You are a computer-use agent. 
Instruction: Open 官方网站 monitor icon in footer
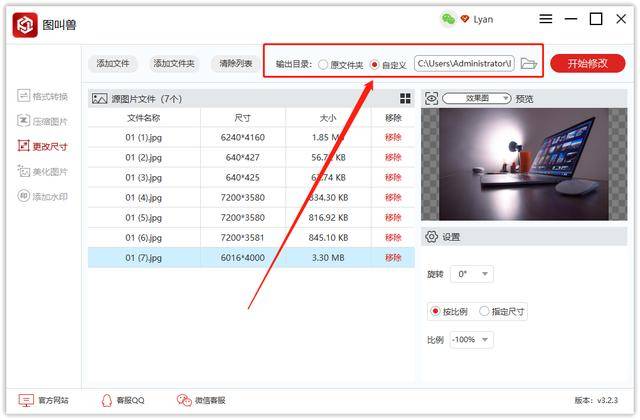[x=26, y=400]
